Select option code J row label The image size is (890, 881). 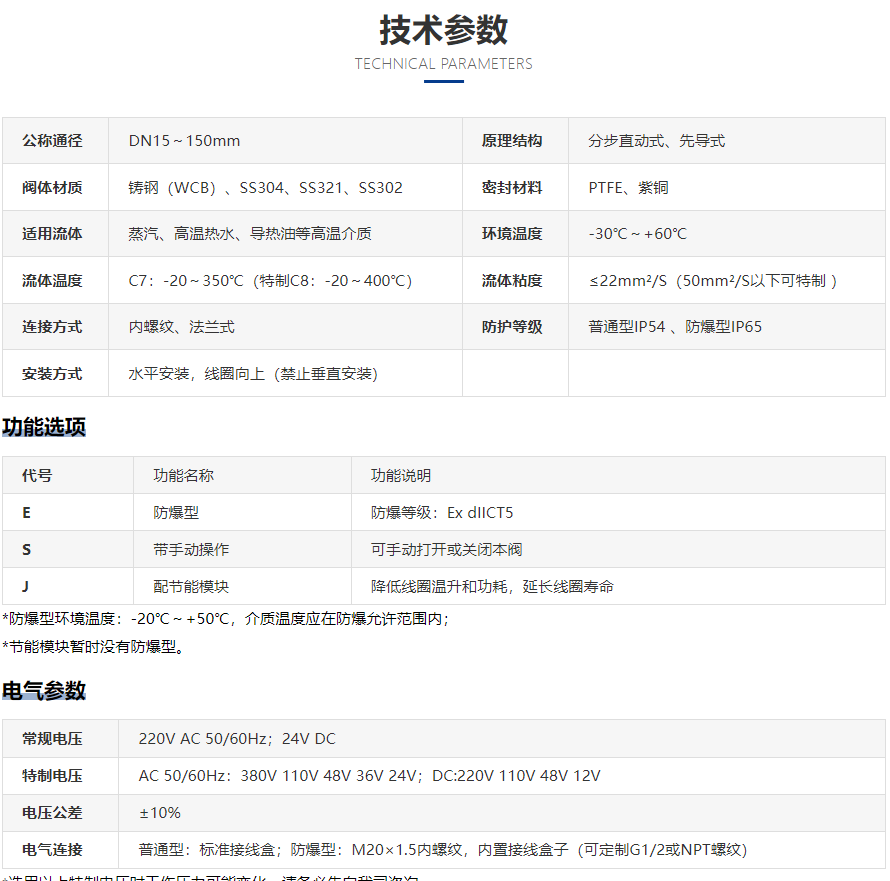click(26, 587)
